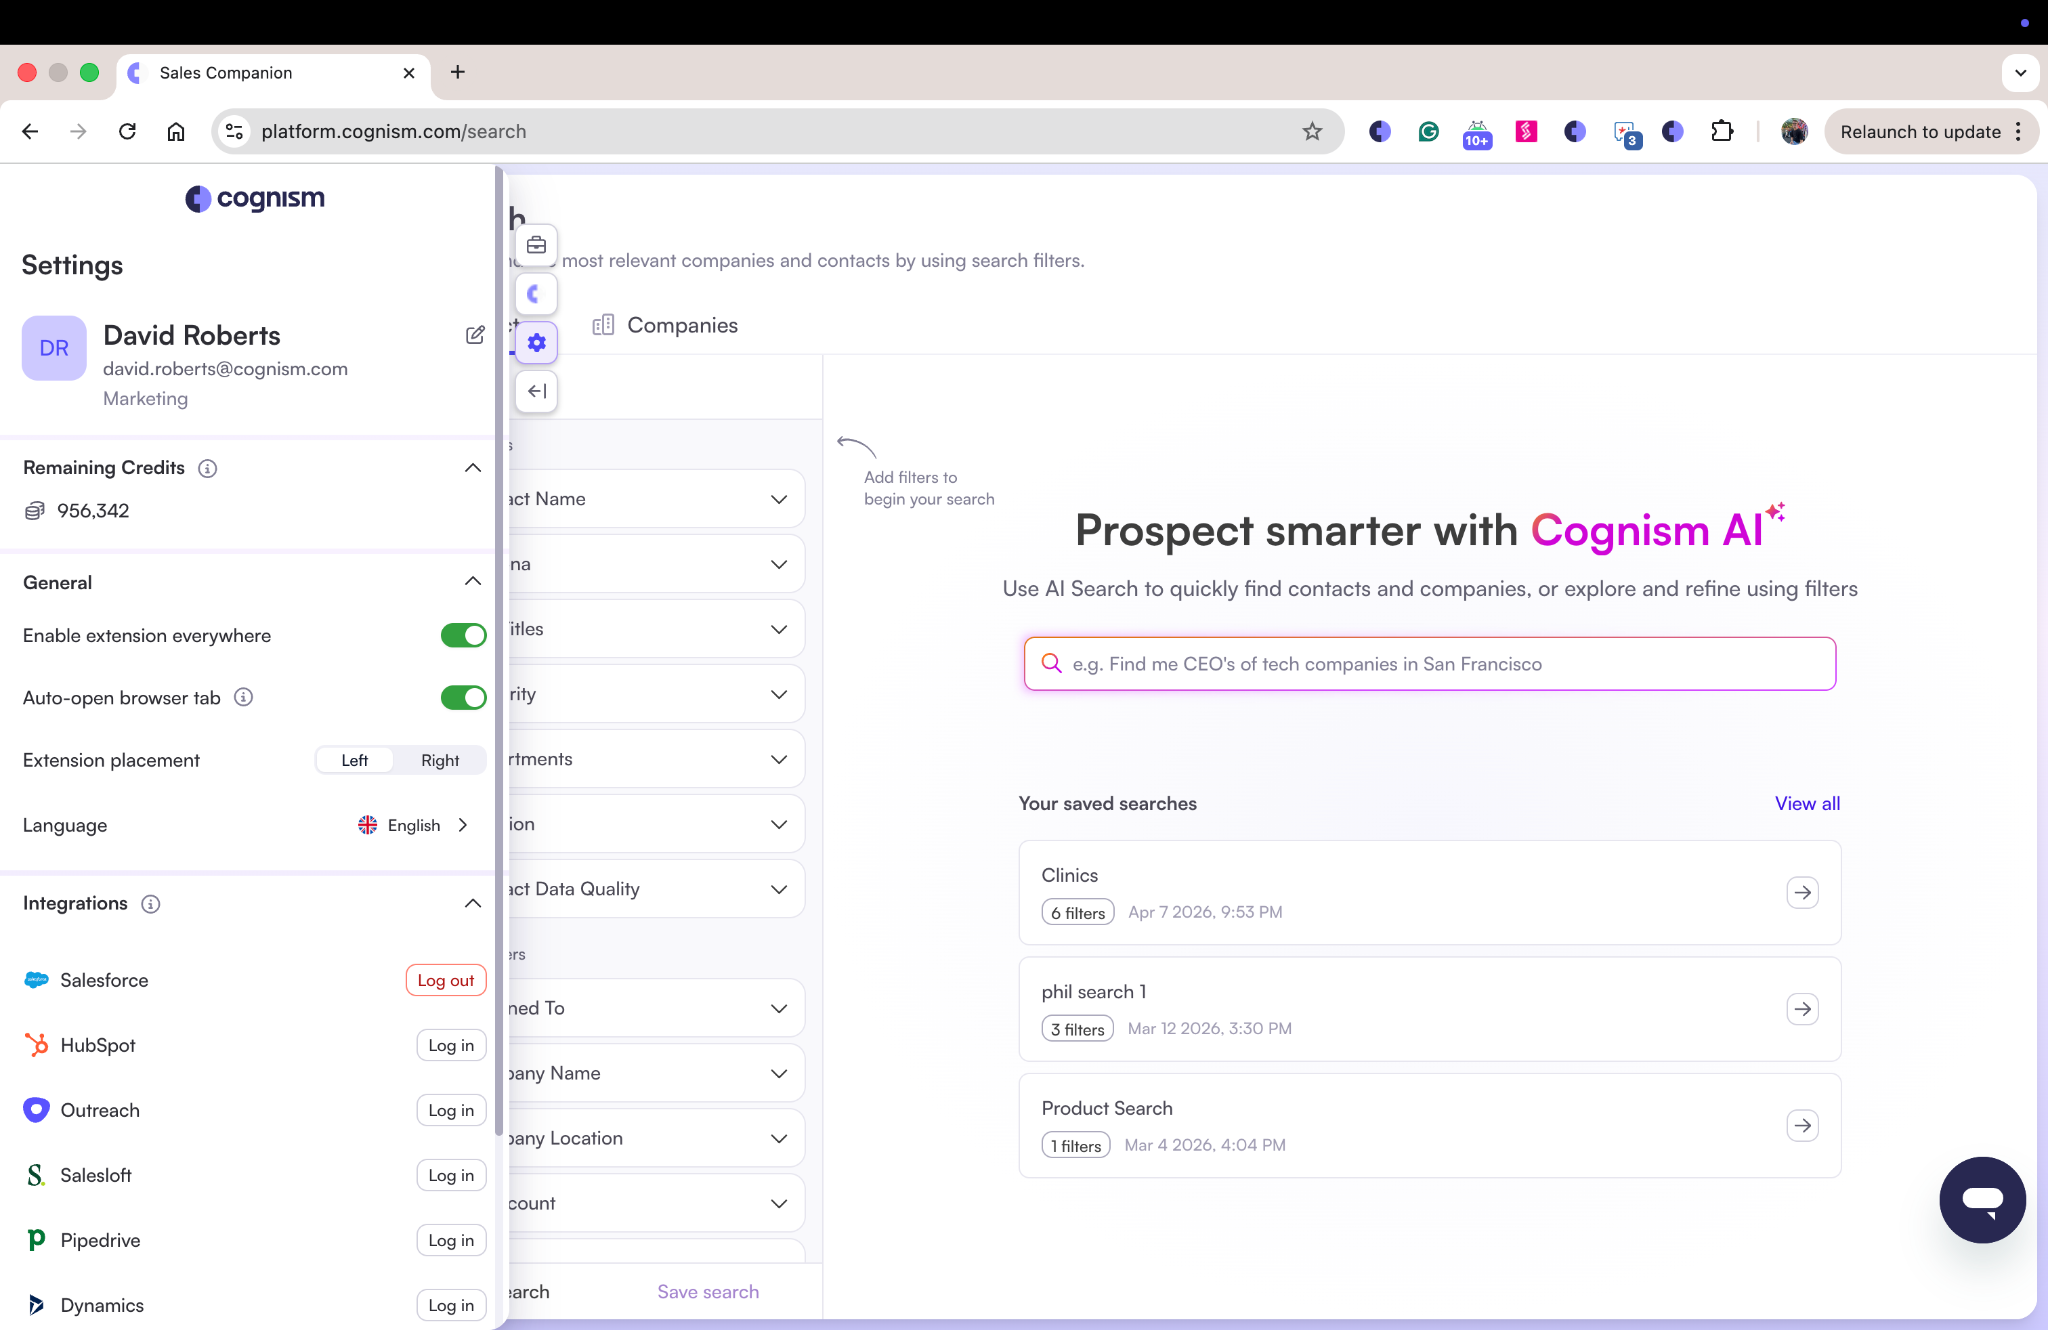The width and height of the screenshot is (2048, 1330).
Task: Click into the Cognism AI search field
Action: [x=1430, y=664]
